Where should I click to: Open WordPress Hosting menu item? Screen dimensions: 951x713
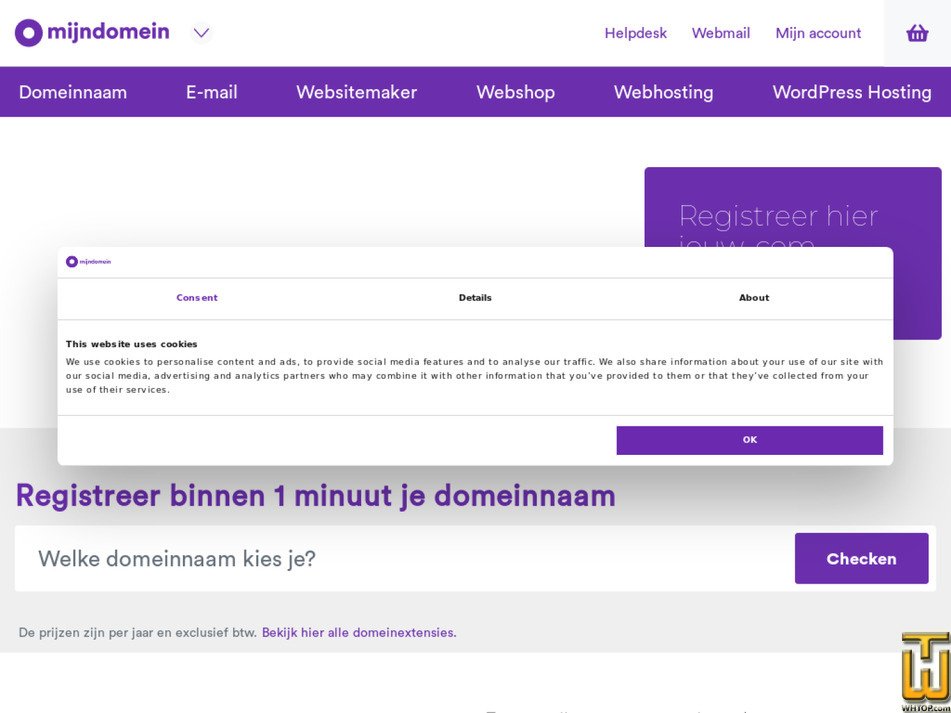point(852,92)
